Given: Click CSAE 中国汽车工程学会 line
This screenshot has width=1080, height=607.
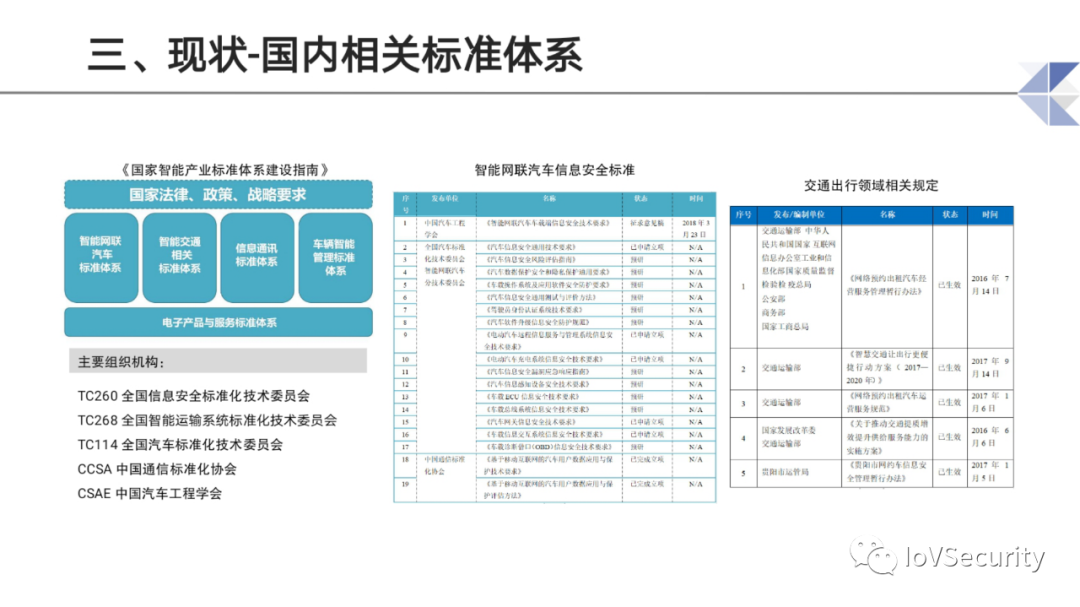Looking at the screenshot, I should point(149,493).
